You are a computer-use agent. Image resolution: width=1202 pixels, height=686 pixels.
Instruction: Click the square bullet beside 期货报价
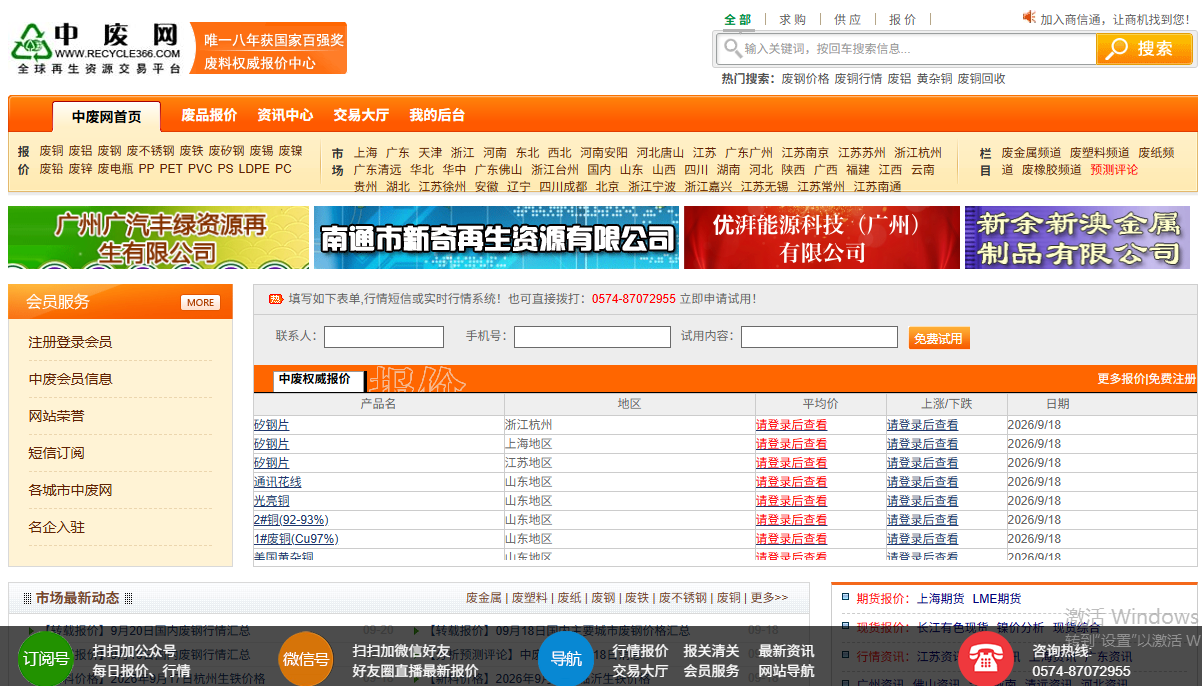coord(845,597)
